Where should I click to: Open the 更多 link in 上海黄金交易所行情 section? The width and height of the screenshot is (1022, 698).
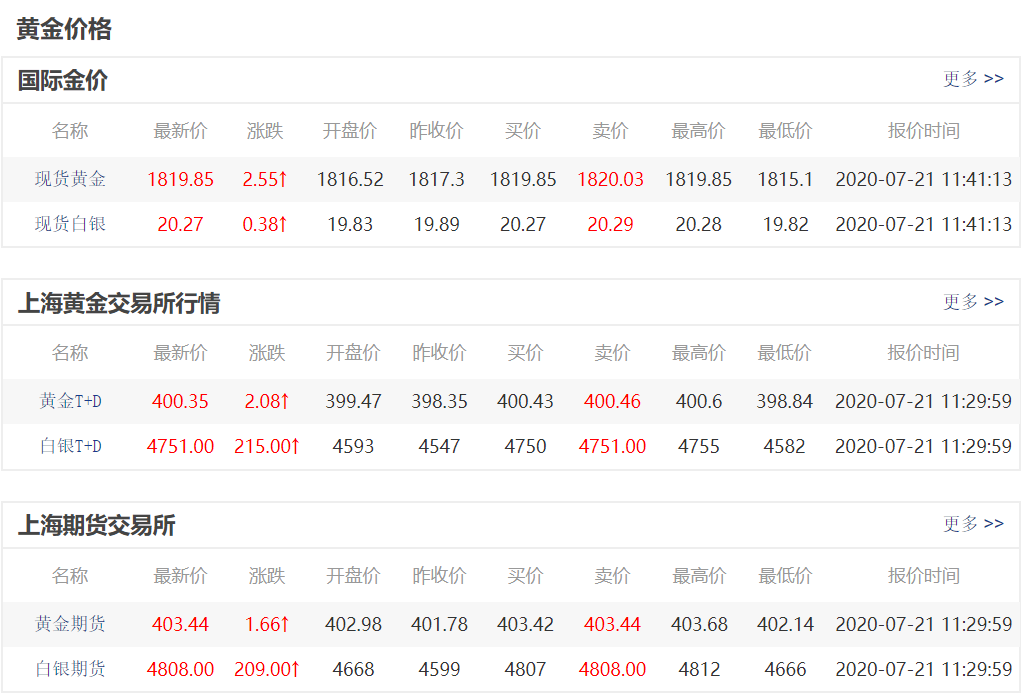point(973,302)
